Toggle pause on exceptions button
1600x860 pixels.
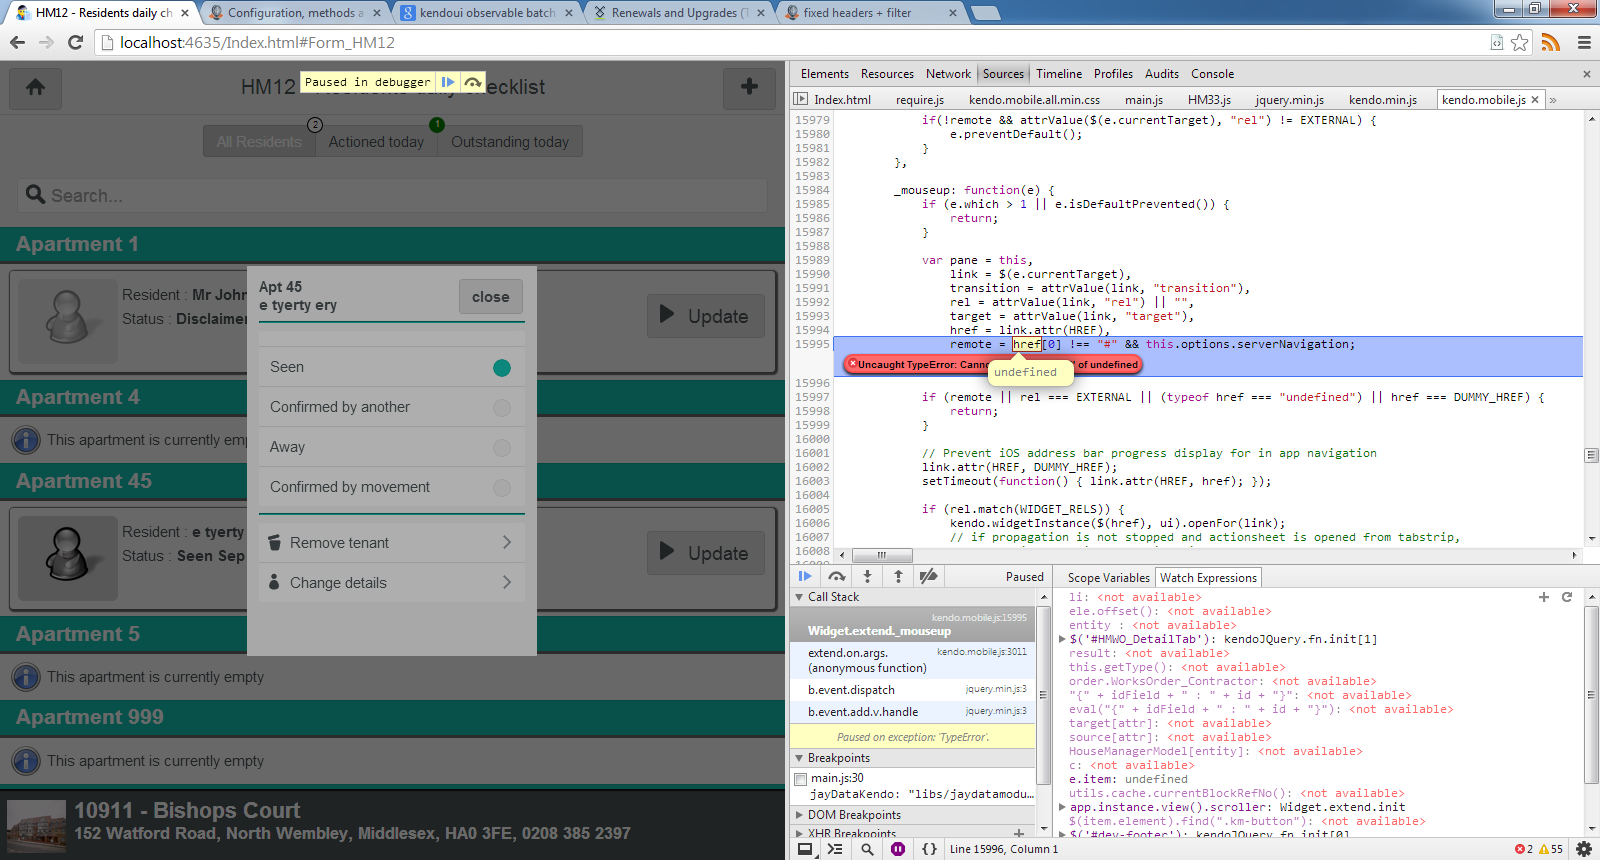click(x=898, y=849)
